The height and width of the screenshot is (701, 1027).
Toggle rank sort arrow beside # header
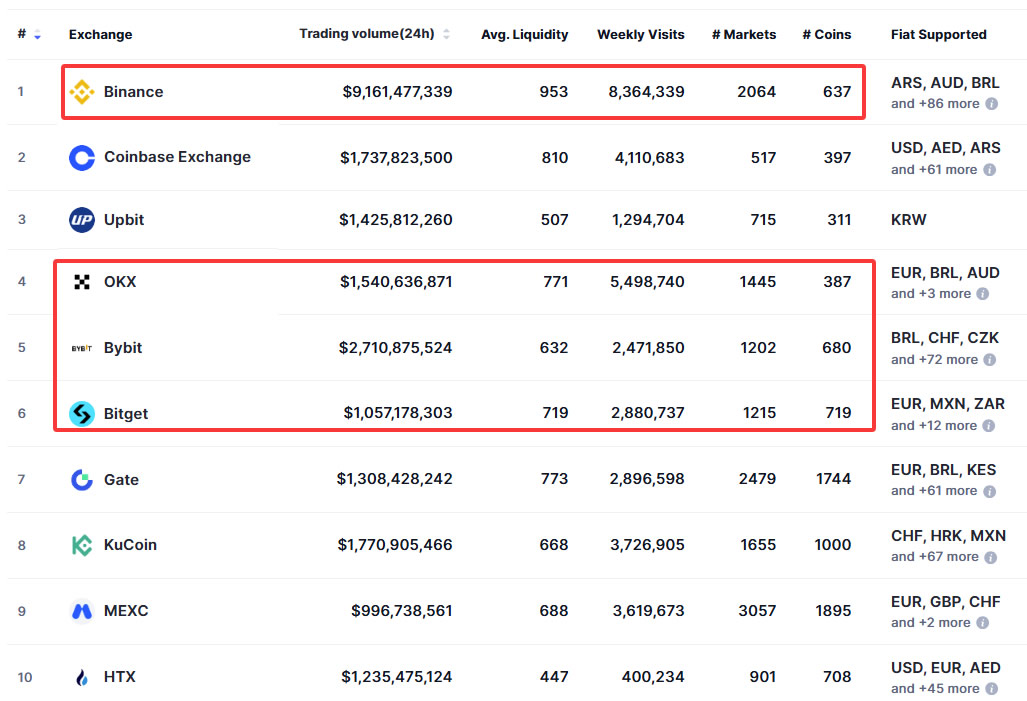pyautogui.click(x=37, y=35)
